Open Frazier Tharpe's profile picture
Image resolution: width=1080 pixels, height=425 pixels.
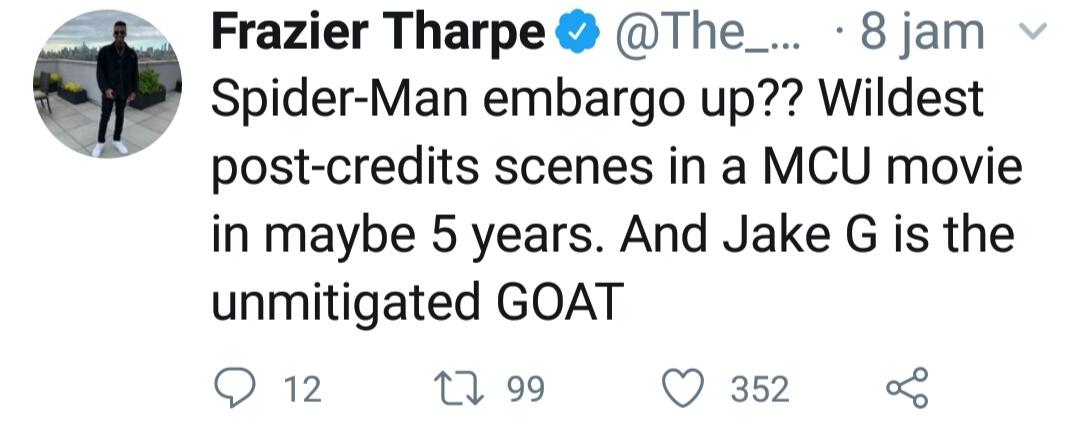107,84
